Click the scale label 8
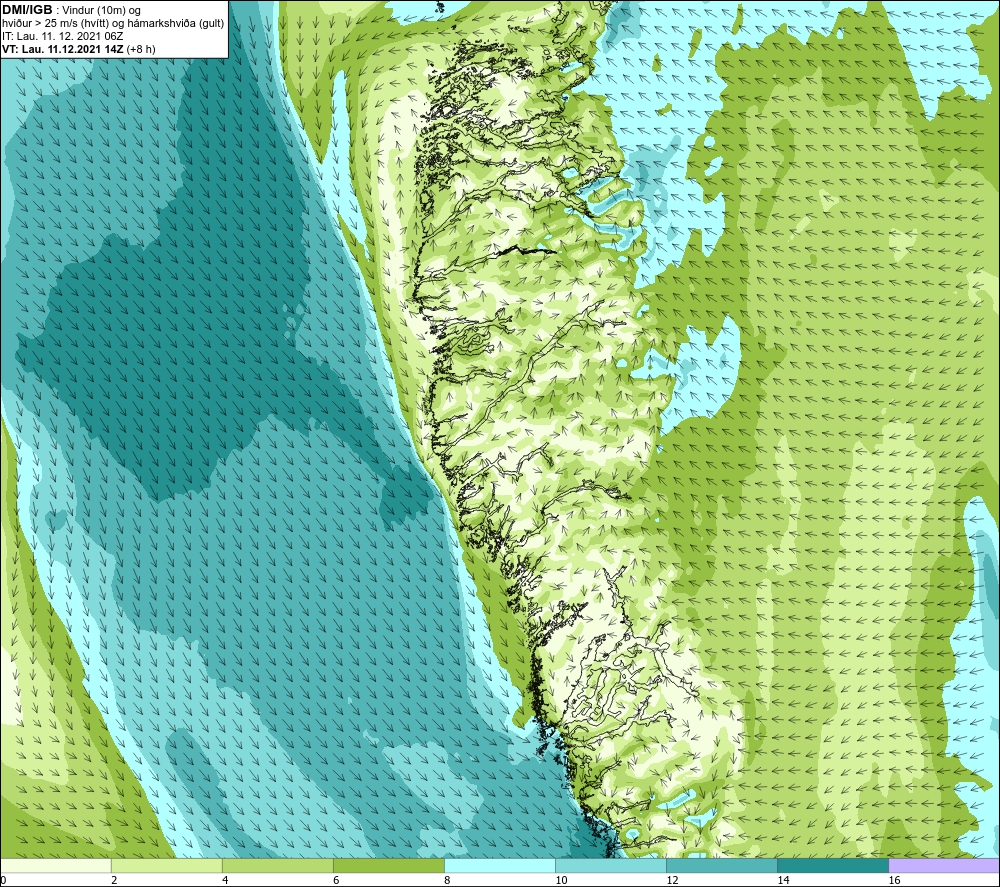 pyautogui.click(x=447, y=881)
